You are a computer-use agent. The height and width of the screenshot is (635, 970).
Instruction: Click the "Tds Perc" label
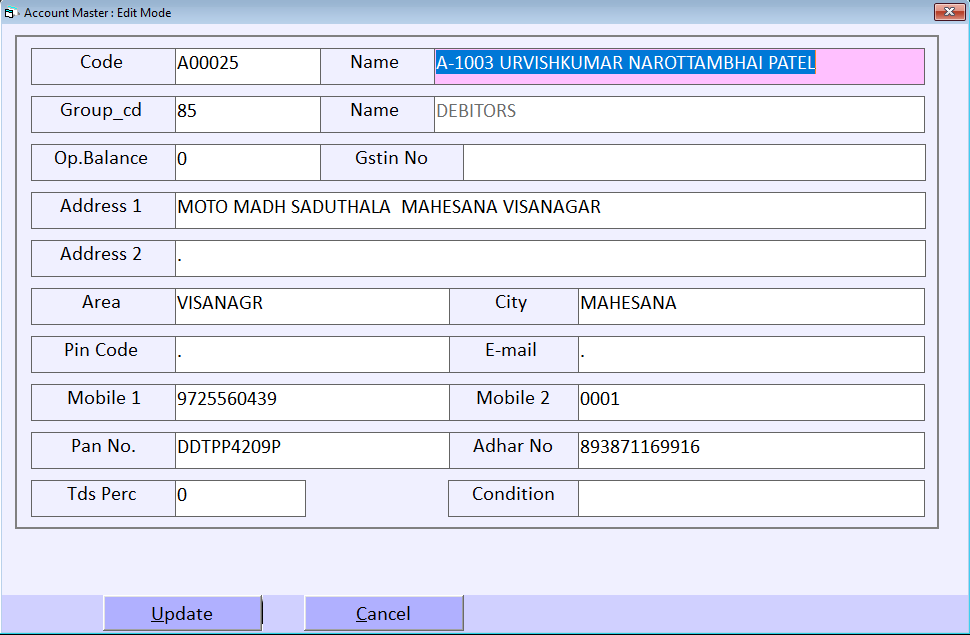pos(102,494)
